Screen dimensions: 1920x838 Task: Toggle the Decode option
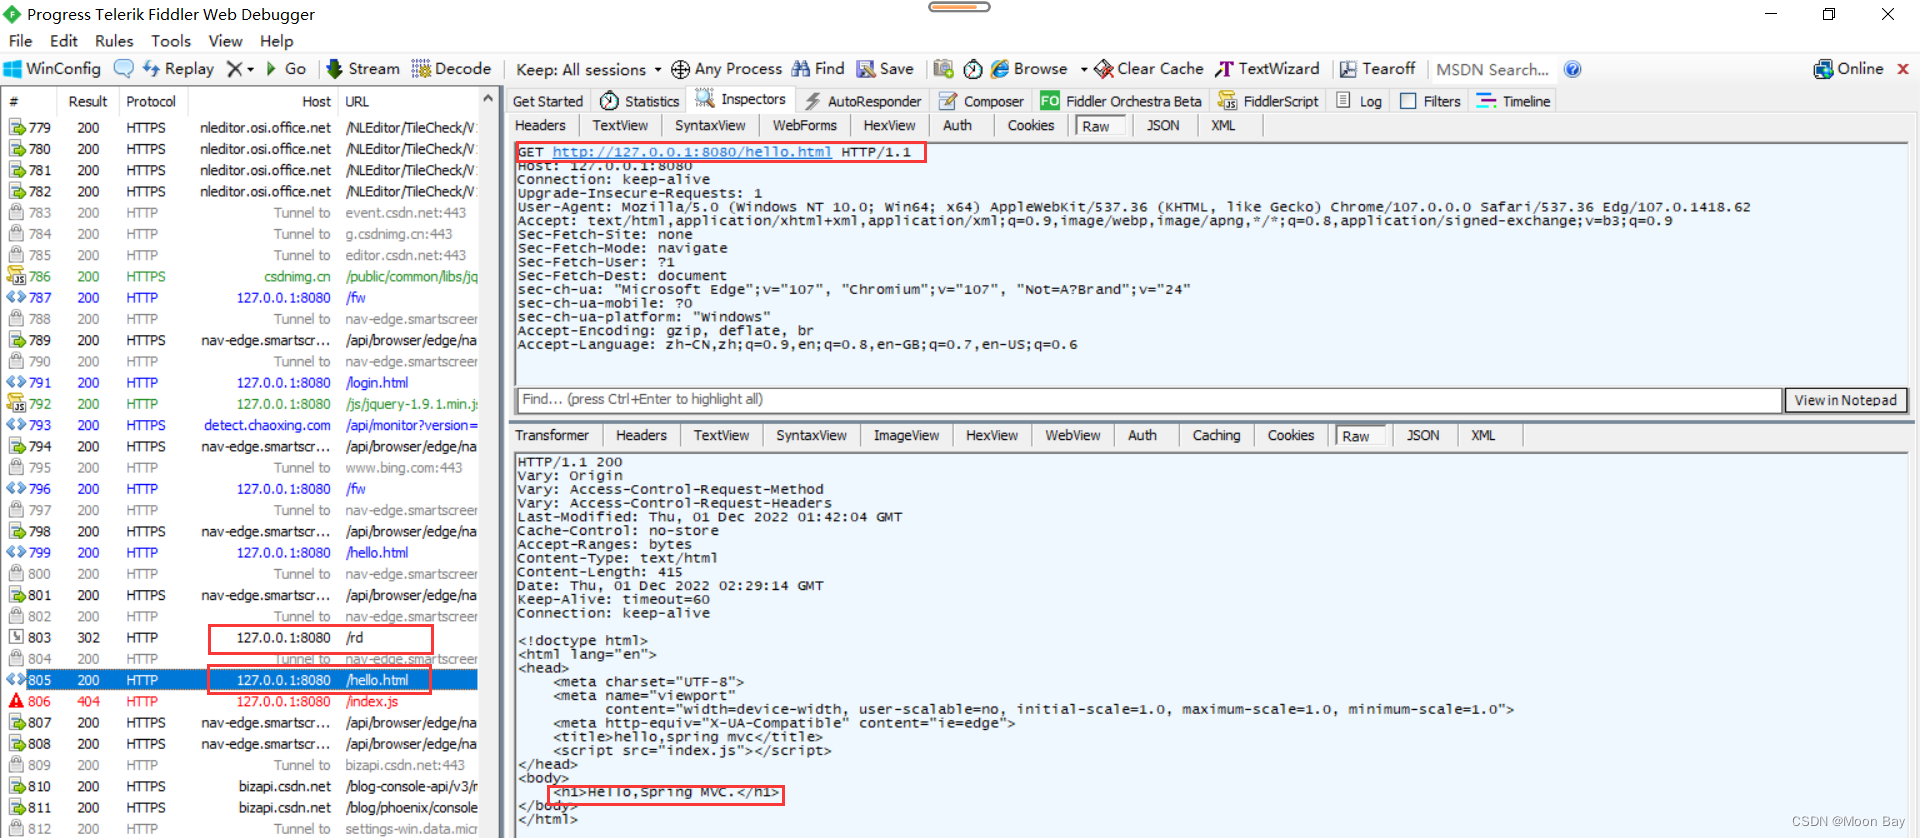(451, 69)
